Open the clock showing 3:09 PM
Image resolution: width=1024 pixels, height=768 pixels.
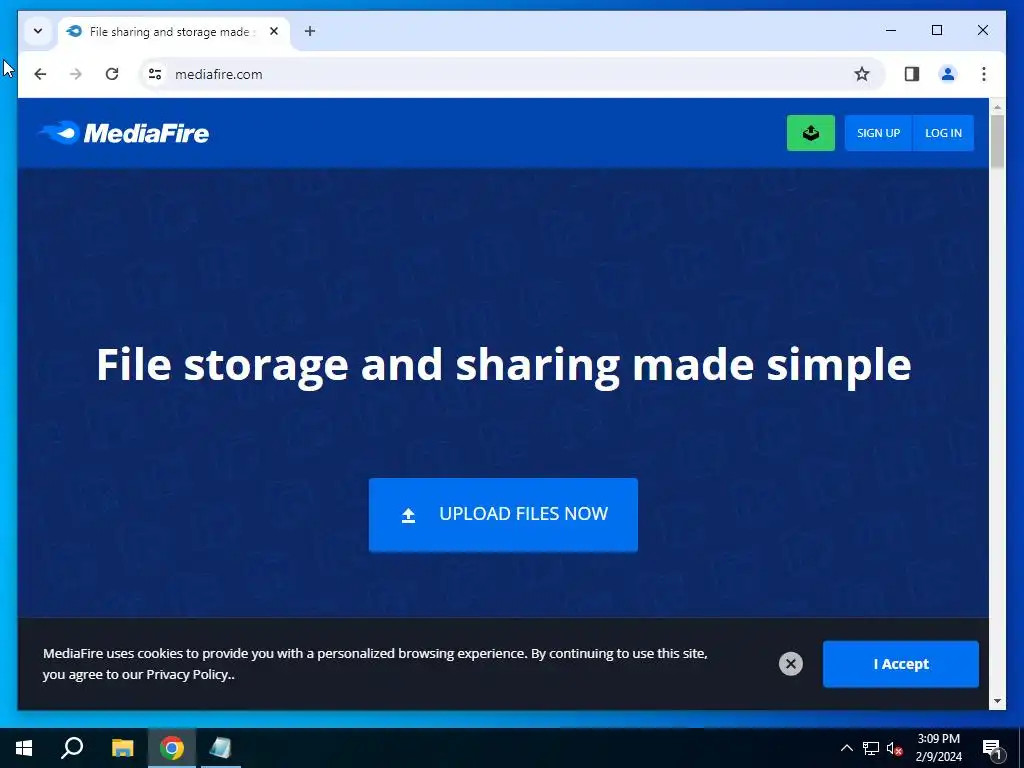[938, 748]
